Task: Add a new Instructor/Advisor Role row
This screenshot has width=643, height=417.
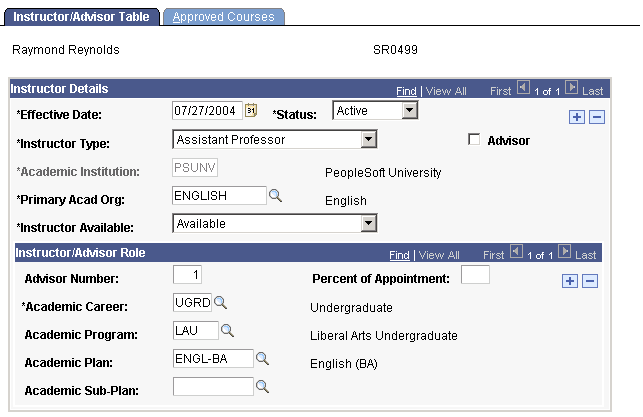Action: click(x=570, y=281)
